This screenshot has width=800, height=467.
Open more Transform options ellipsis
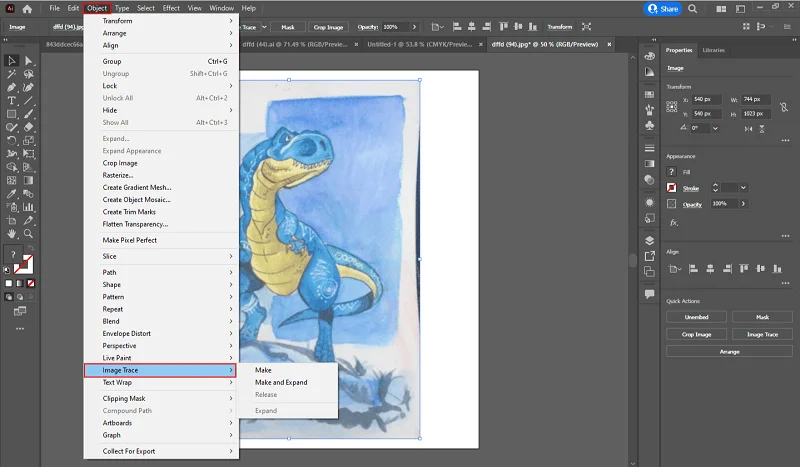785,140
